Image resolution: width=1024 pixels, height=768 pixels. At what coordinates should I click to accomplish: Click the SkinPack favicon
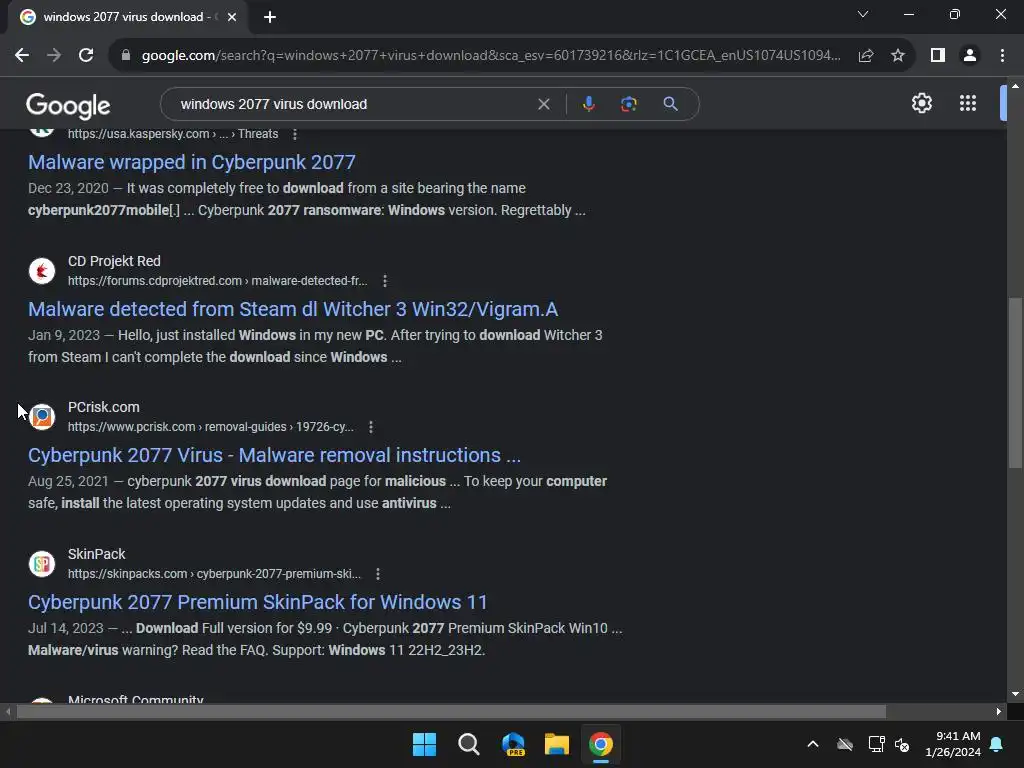click(42, 564)
